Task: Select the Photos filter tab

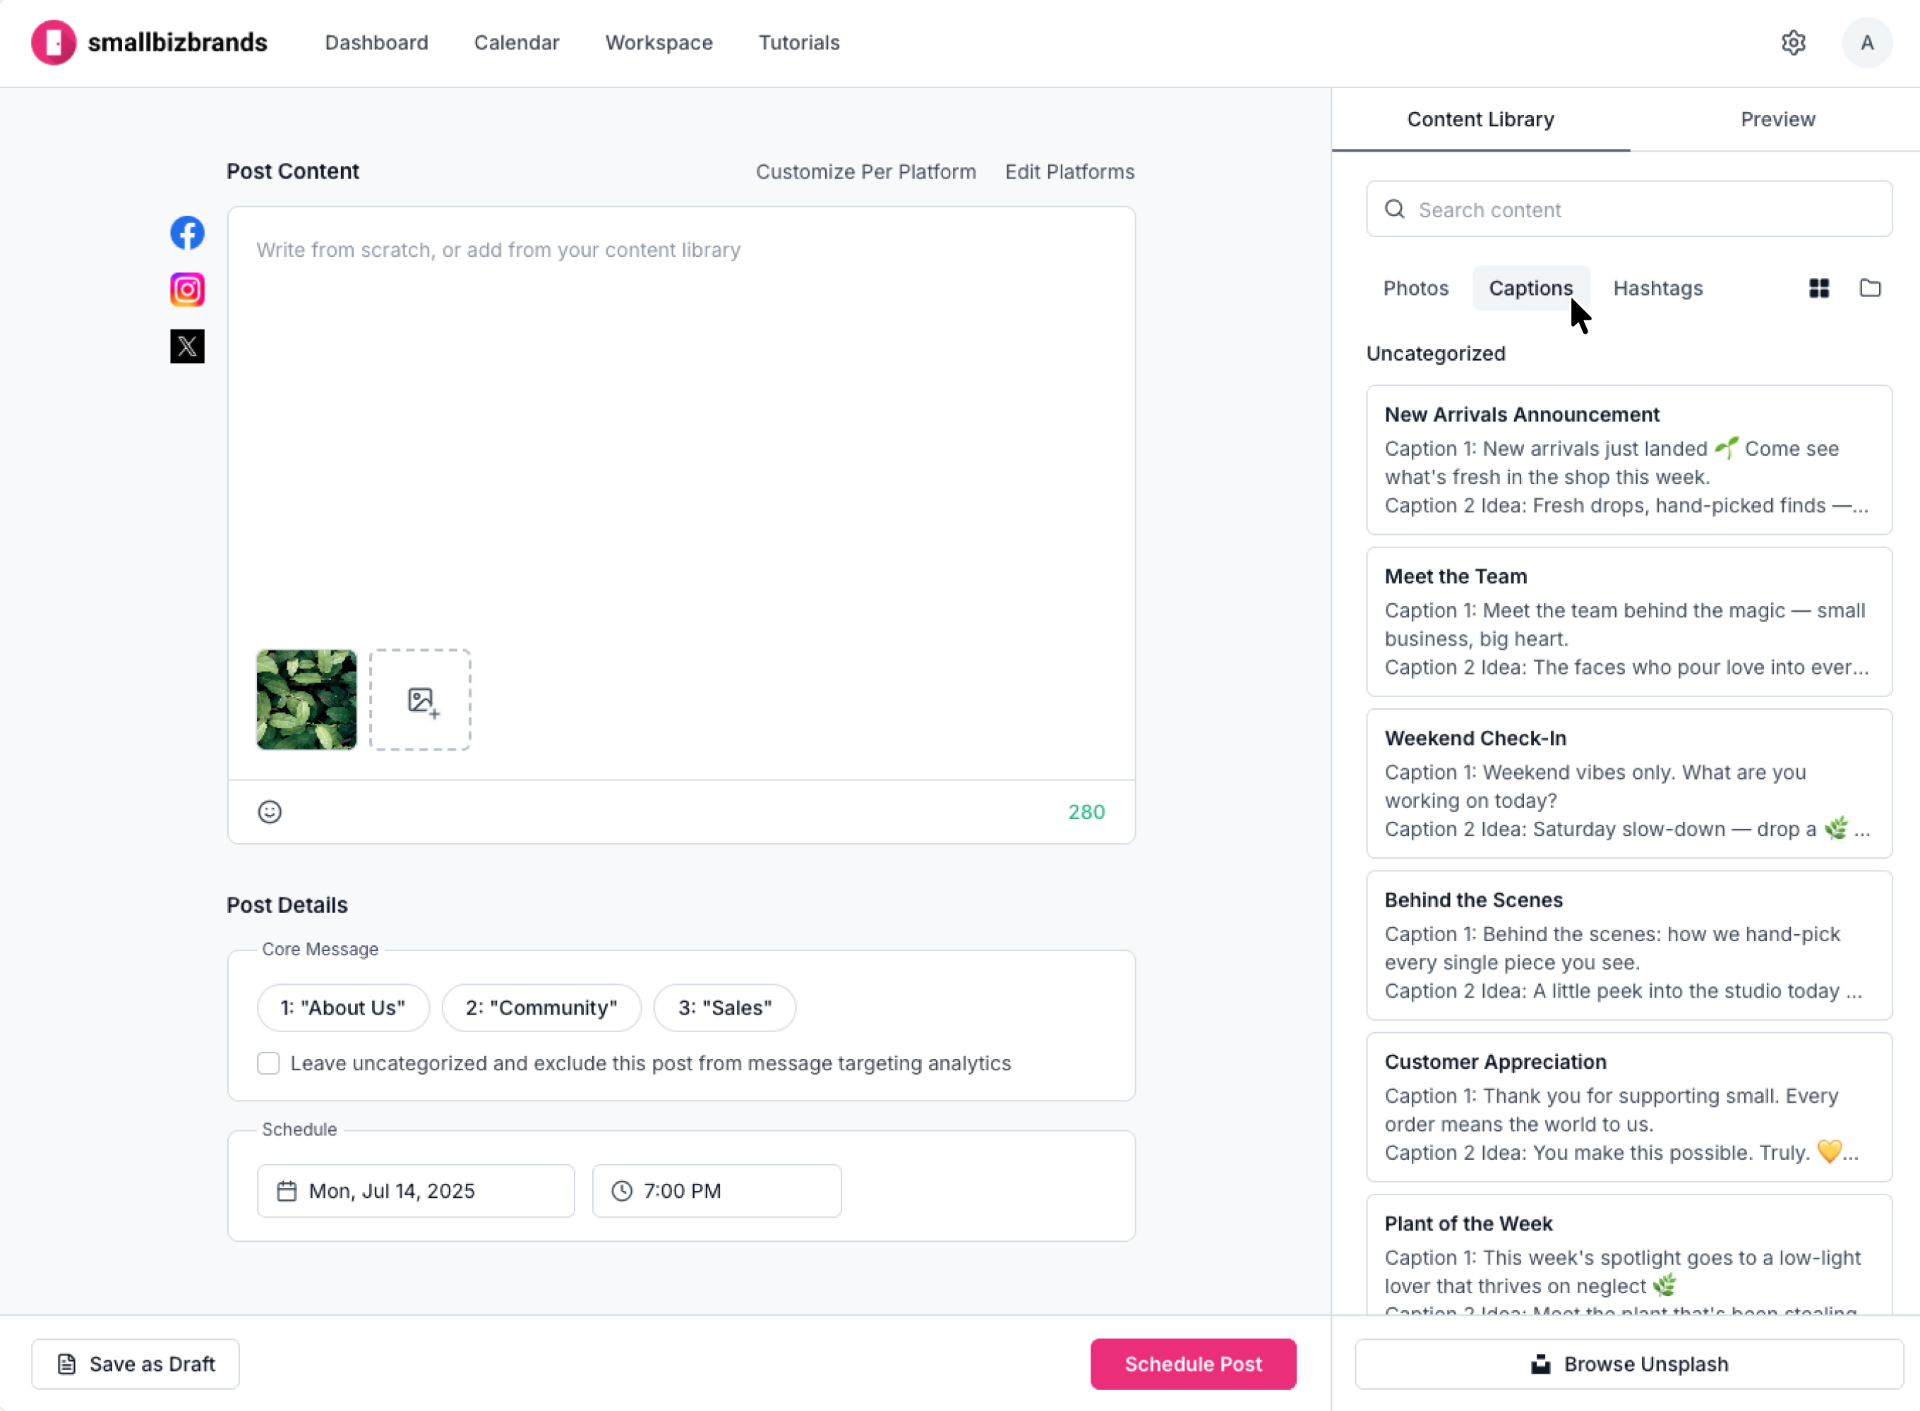Action: (x=1415, y=288)
